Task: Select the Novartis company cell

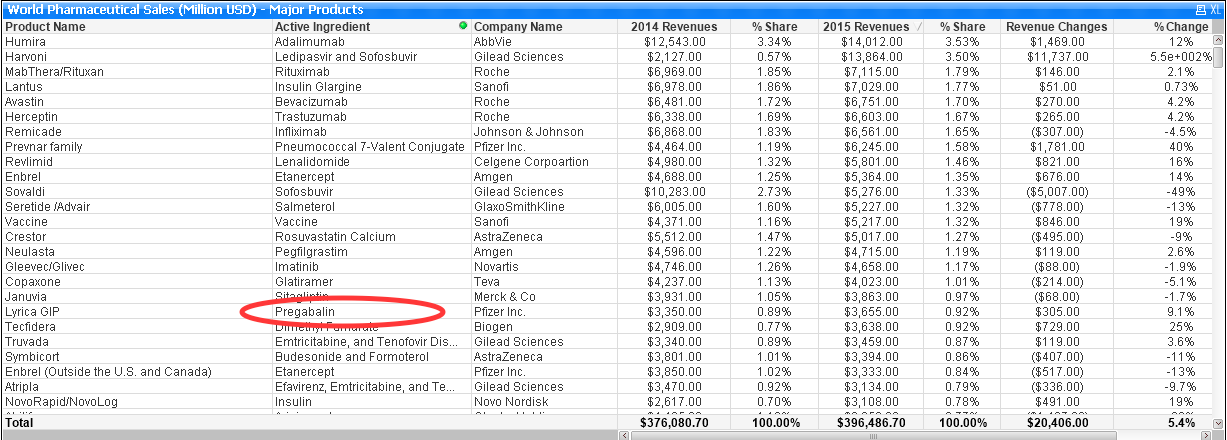Action: tap(544, 267)
